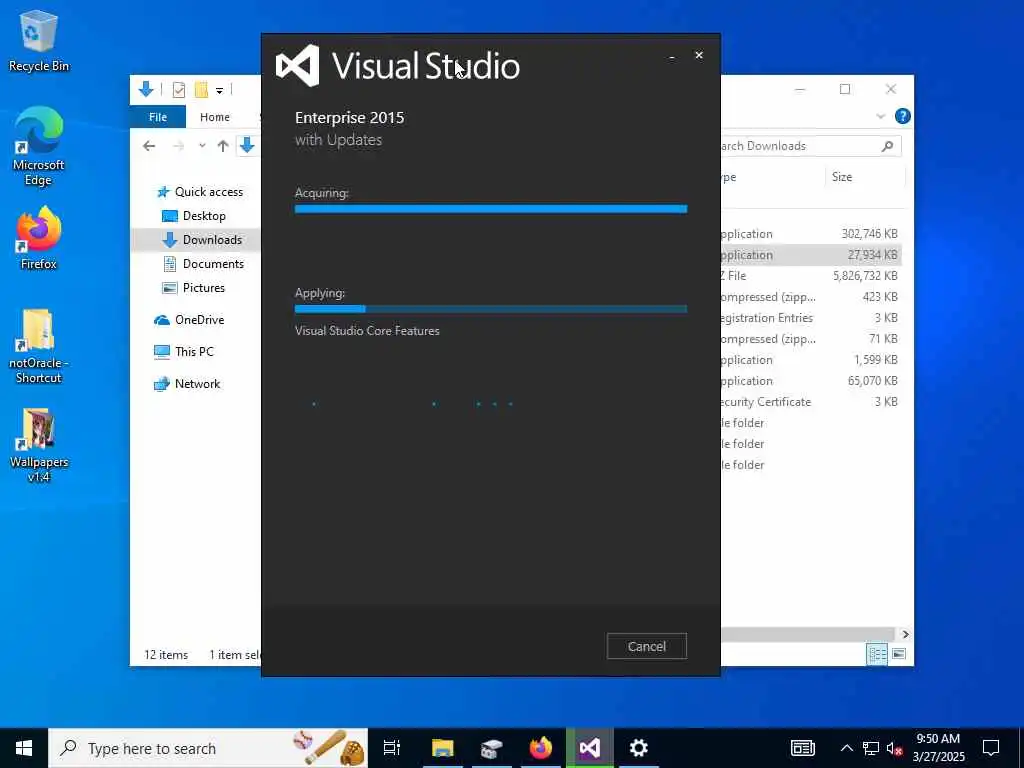Select the zipped file sized 71 KB
Screen dimensions: 1024x768
tap(813, 338)
